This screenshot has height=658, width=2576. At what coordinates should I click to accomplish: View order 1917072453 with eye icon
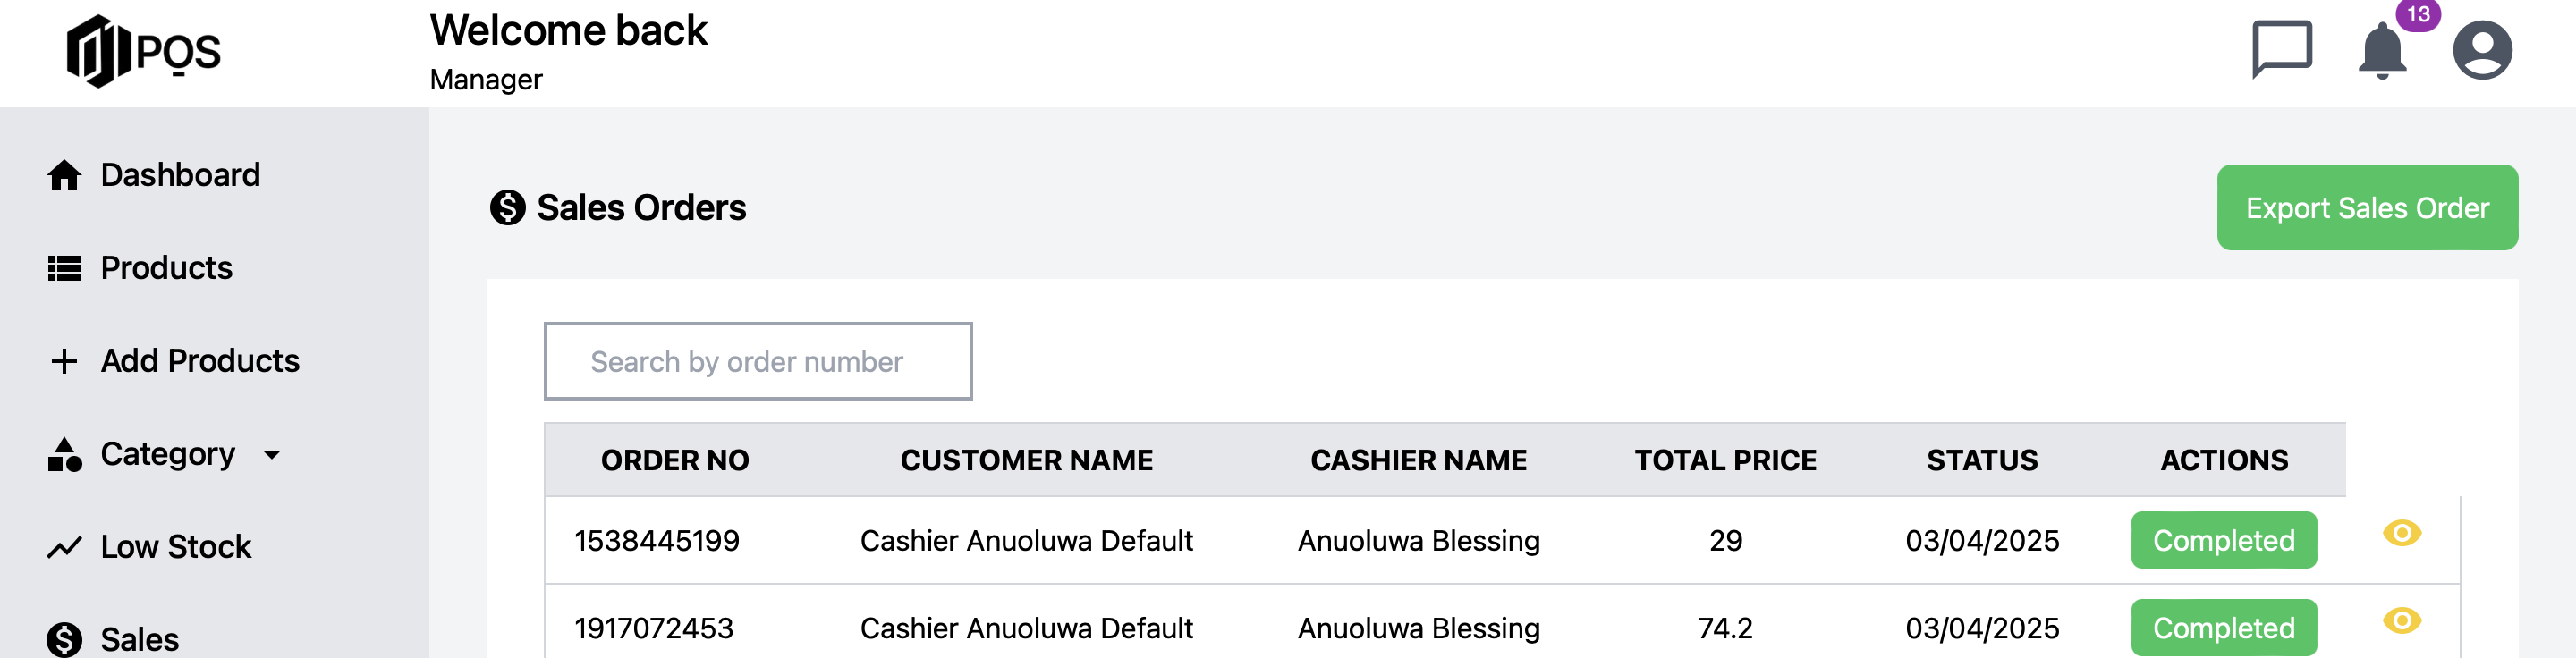(x=2401, y=621)
